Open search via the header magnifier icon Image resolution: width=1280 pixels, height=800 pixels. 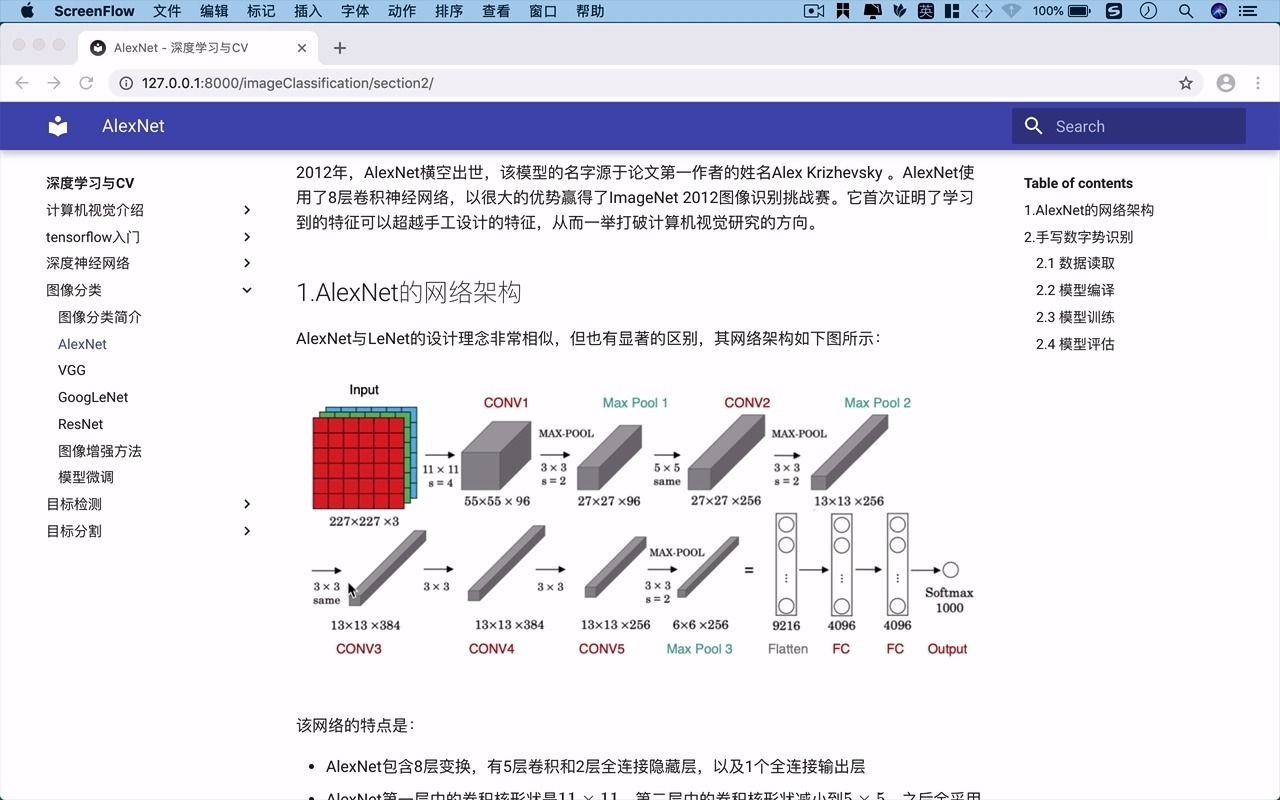click(1033, 126)
